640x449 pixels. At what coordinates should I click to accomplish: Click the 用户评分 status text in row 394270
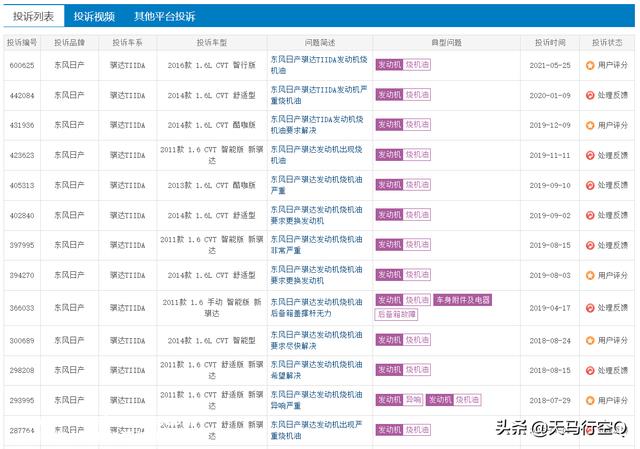tap(612, 276)
